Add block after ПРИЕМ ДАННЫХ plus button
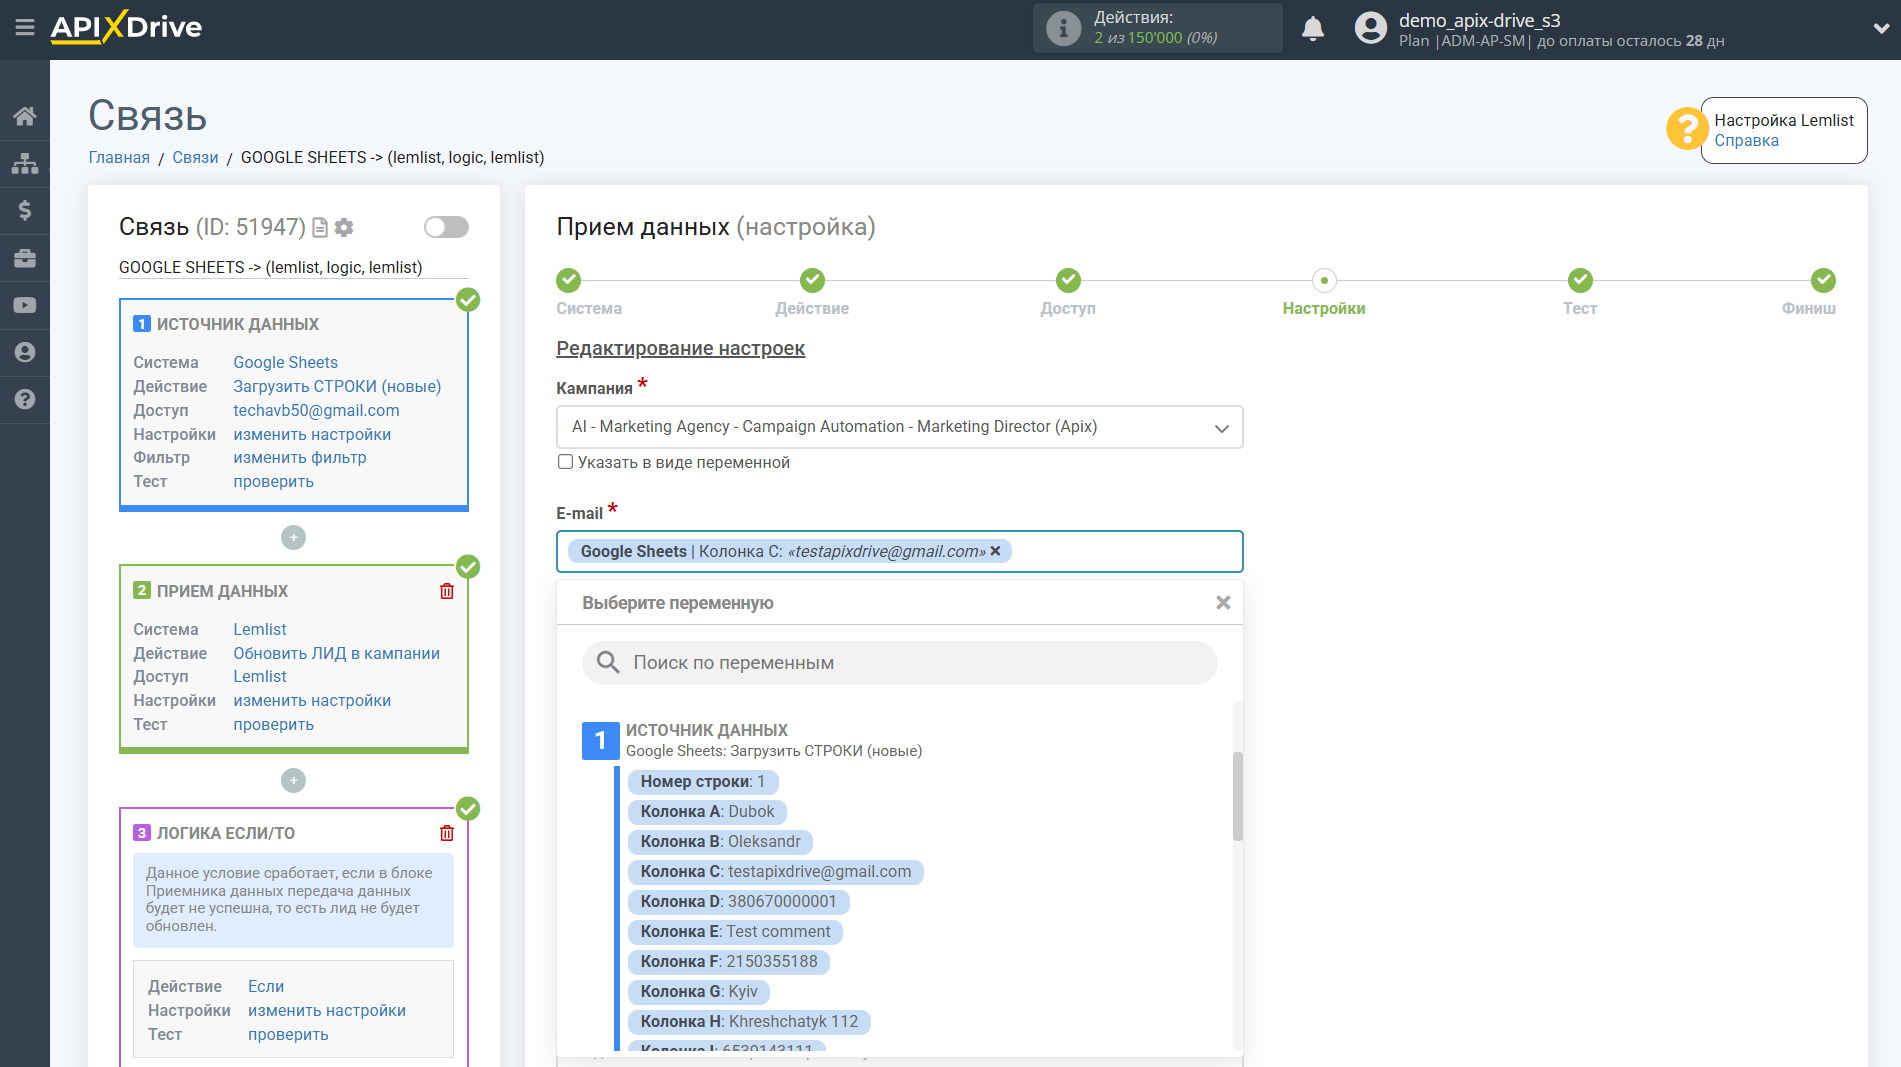This screenshot has height=1067, width=1901. coord(293,780)
